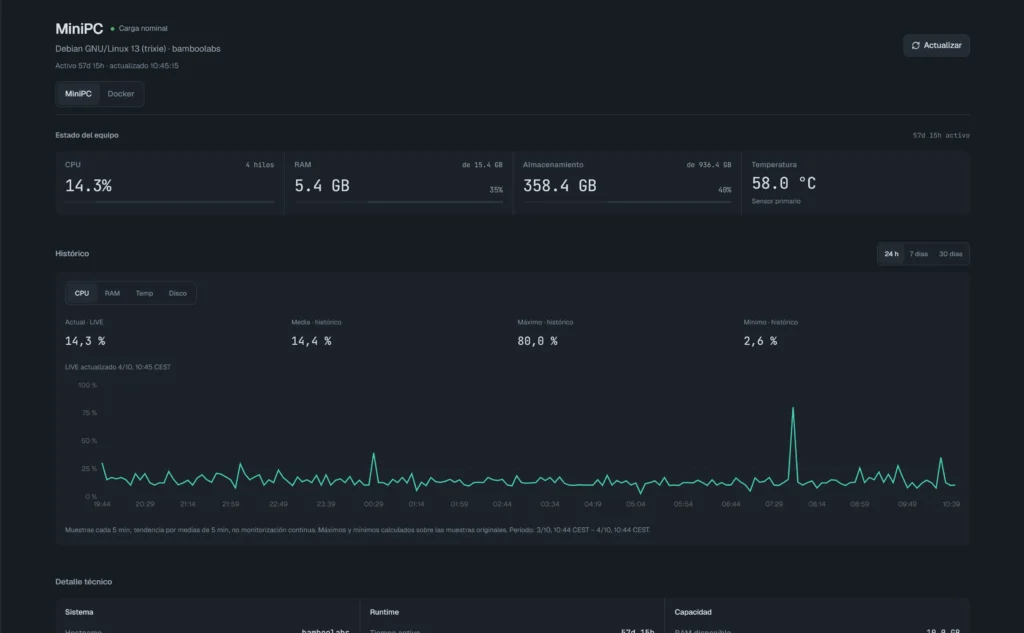Show the RAM history chart
This screenshot has height=633, width=1024.
112,293
